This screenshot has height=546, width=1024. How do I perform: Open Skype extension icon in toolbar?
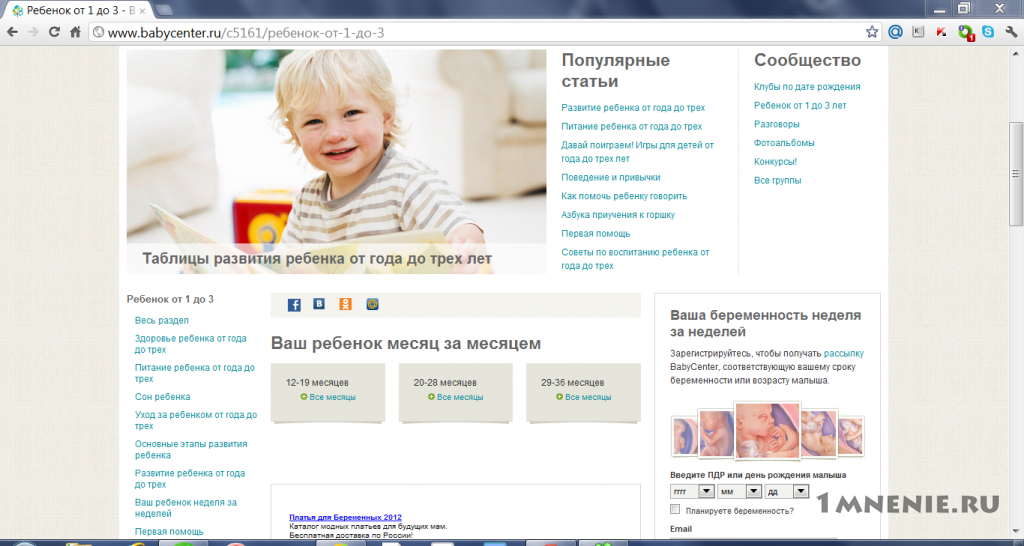pyautogui.click(x=988, y=31)
